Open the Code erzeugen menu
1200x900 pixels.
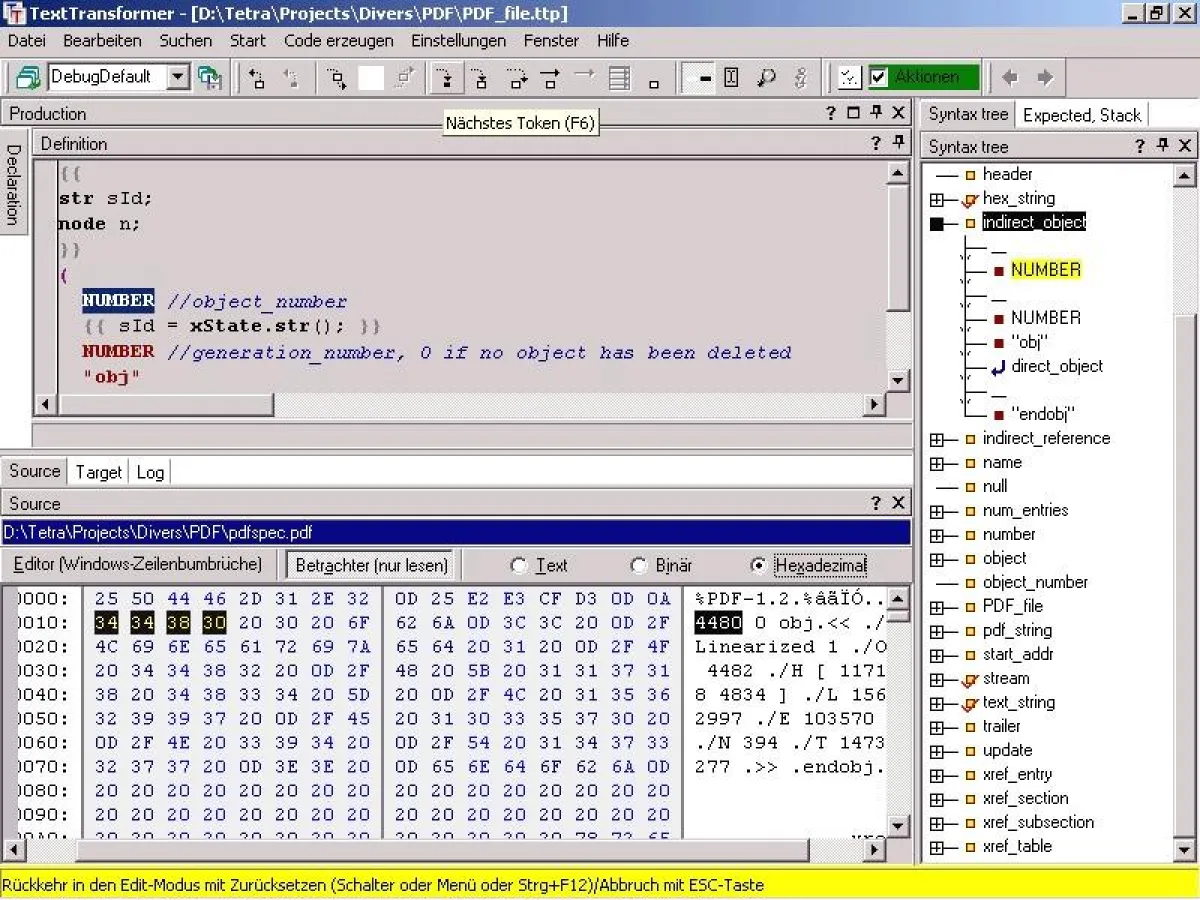pos(339,41)
